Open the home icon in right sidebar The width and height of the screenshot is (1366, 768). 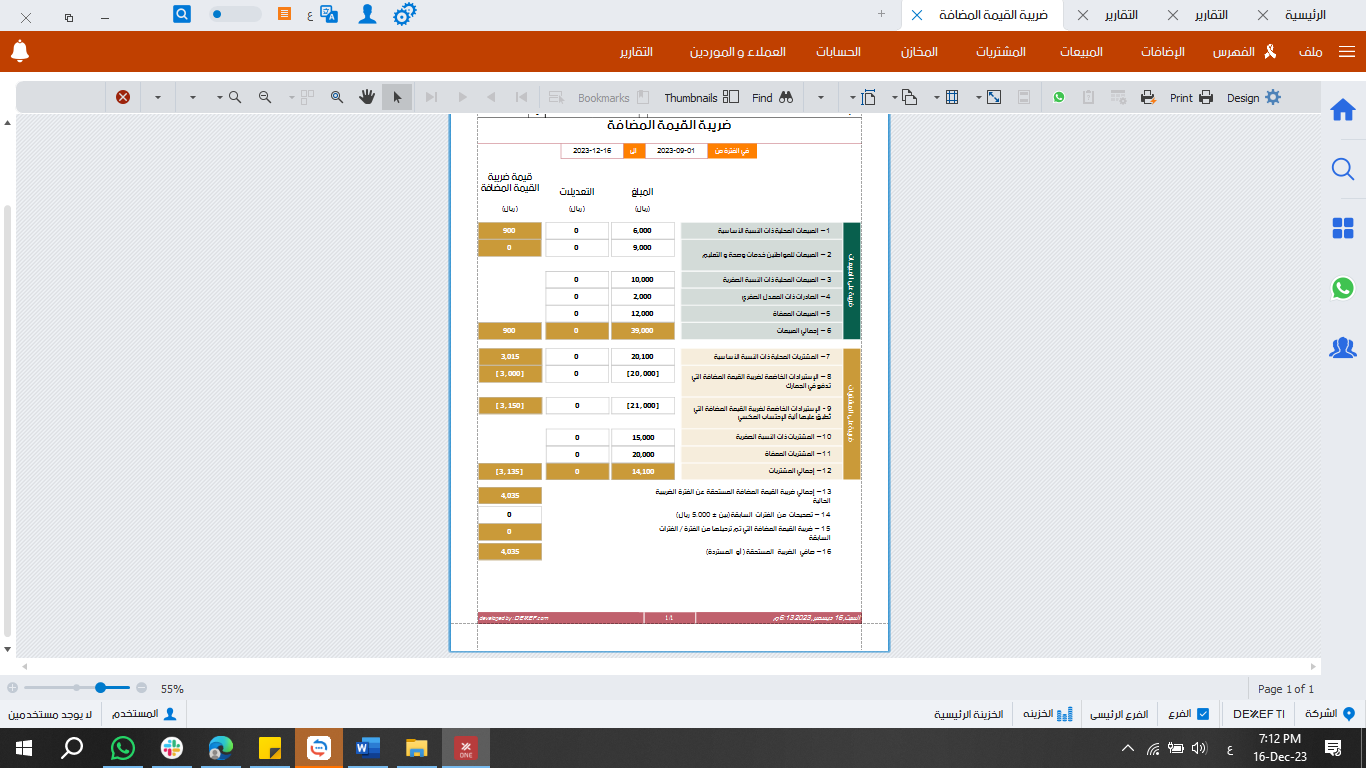click(1342, 110)
